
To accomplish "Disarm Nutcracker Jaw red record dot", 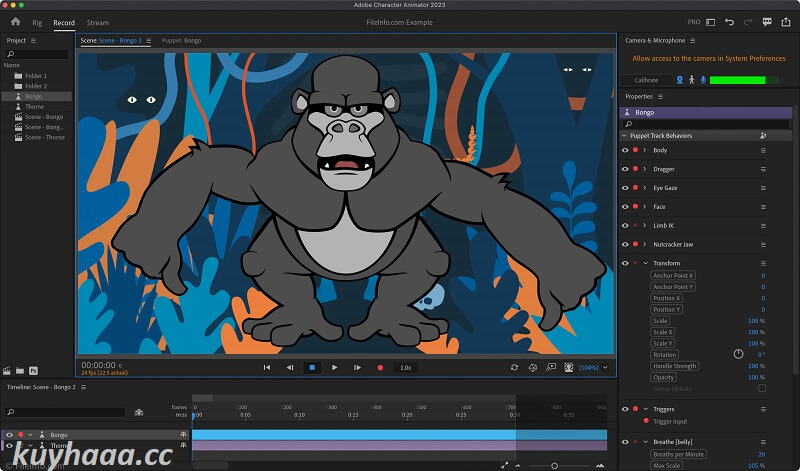I will 636,244.
